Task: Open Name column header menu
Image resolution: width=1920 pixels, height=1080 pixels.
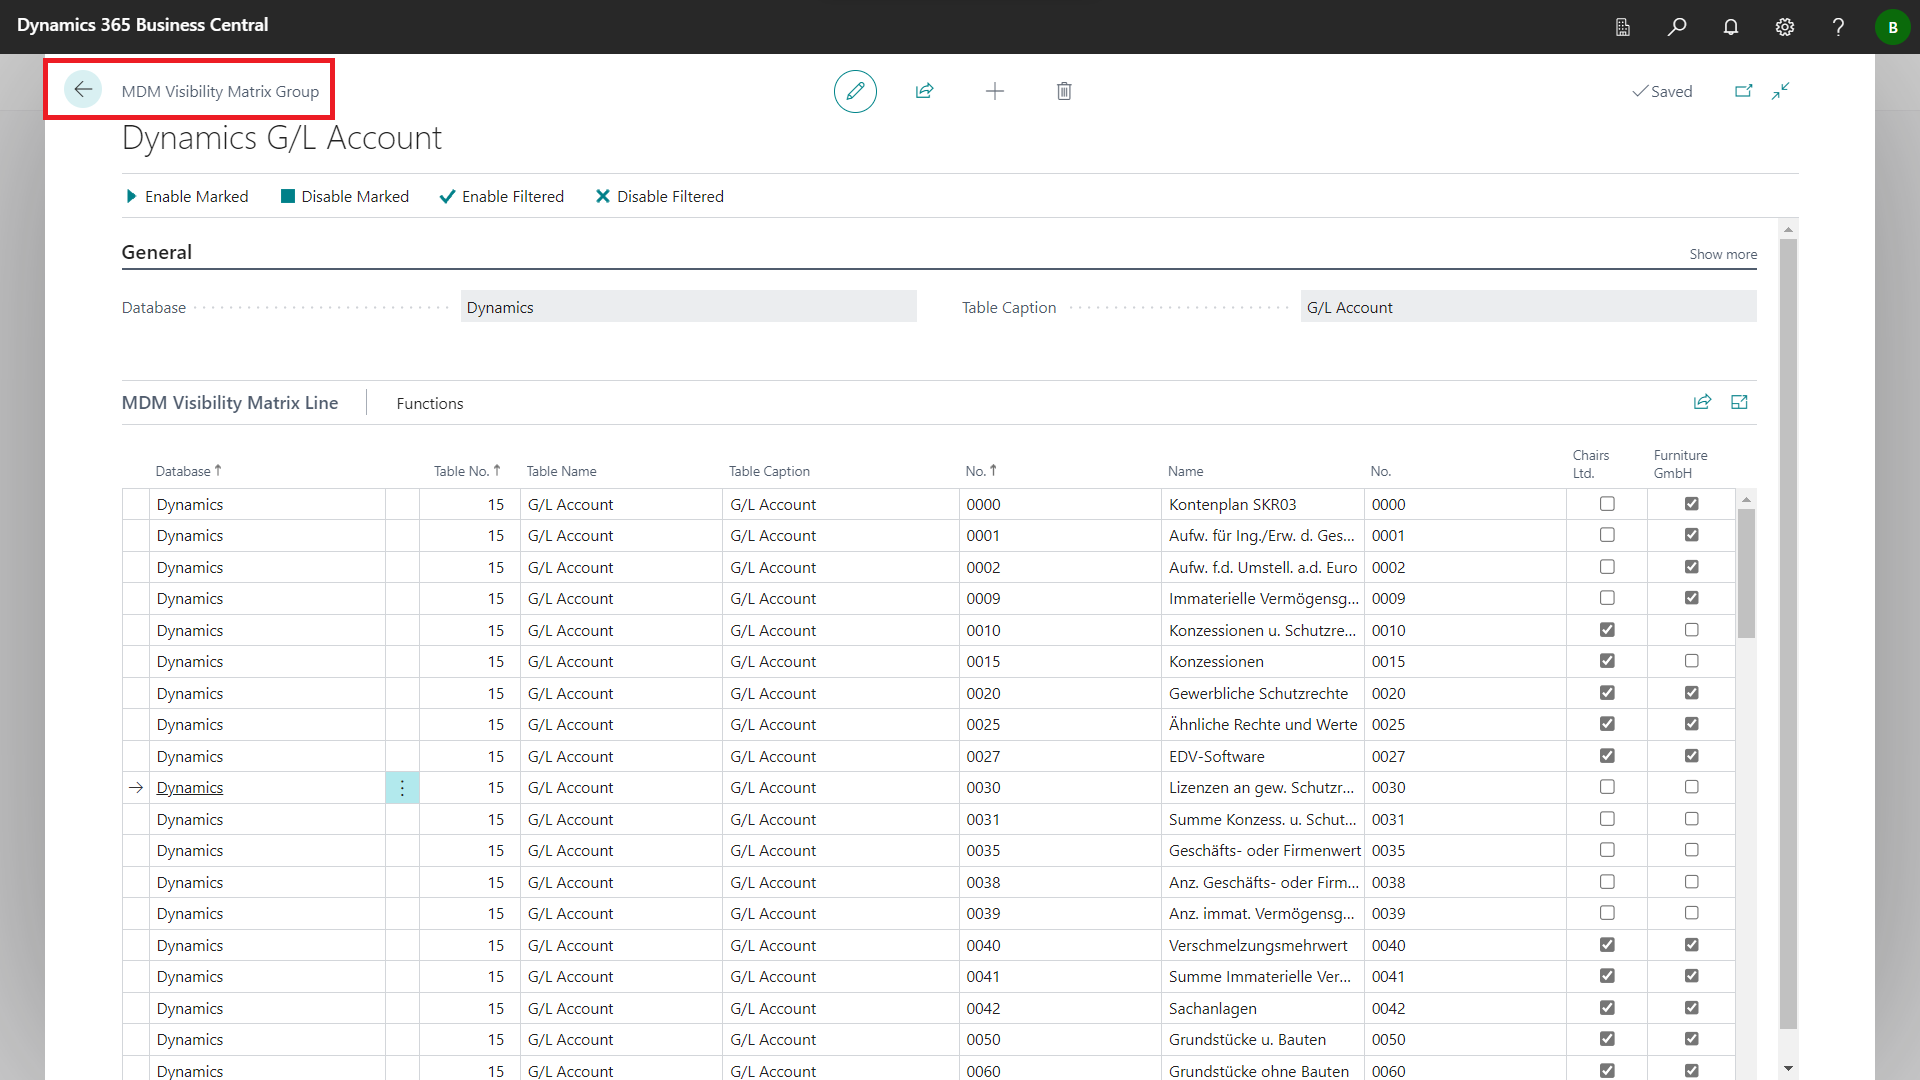Action: point(1186,471)
